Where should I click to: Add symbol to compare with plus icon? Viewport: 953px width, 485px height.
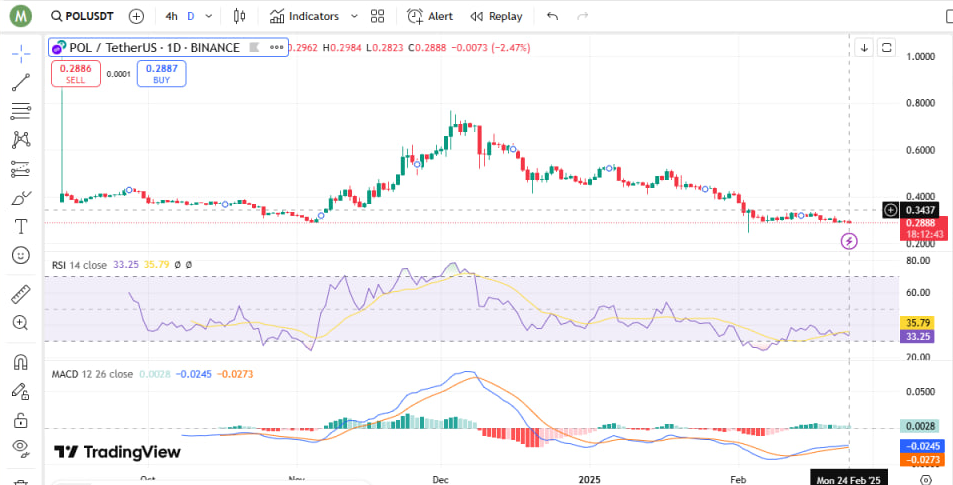pos(136,16)
